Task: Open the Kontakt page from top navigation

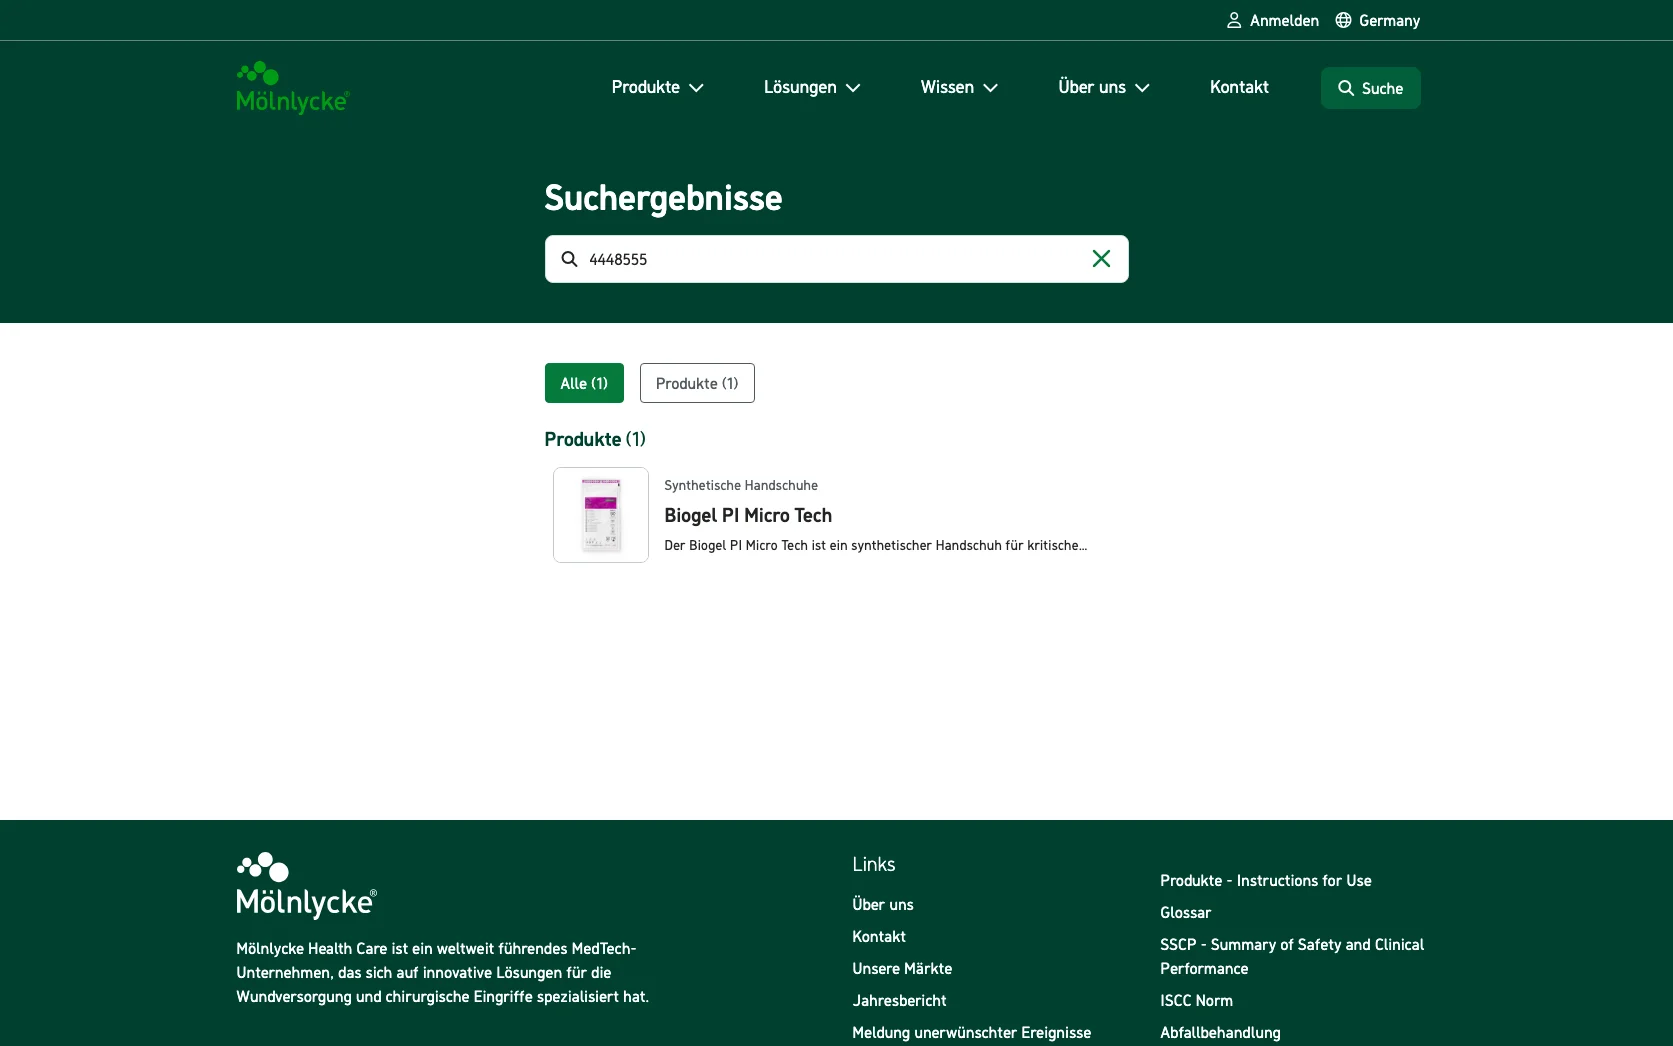Action: click(1239, 87)
